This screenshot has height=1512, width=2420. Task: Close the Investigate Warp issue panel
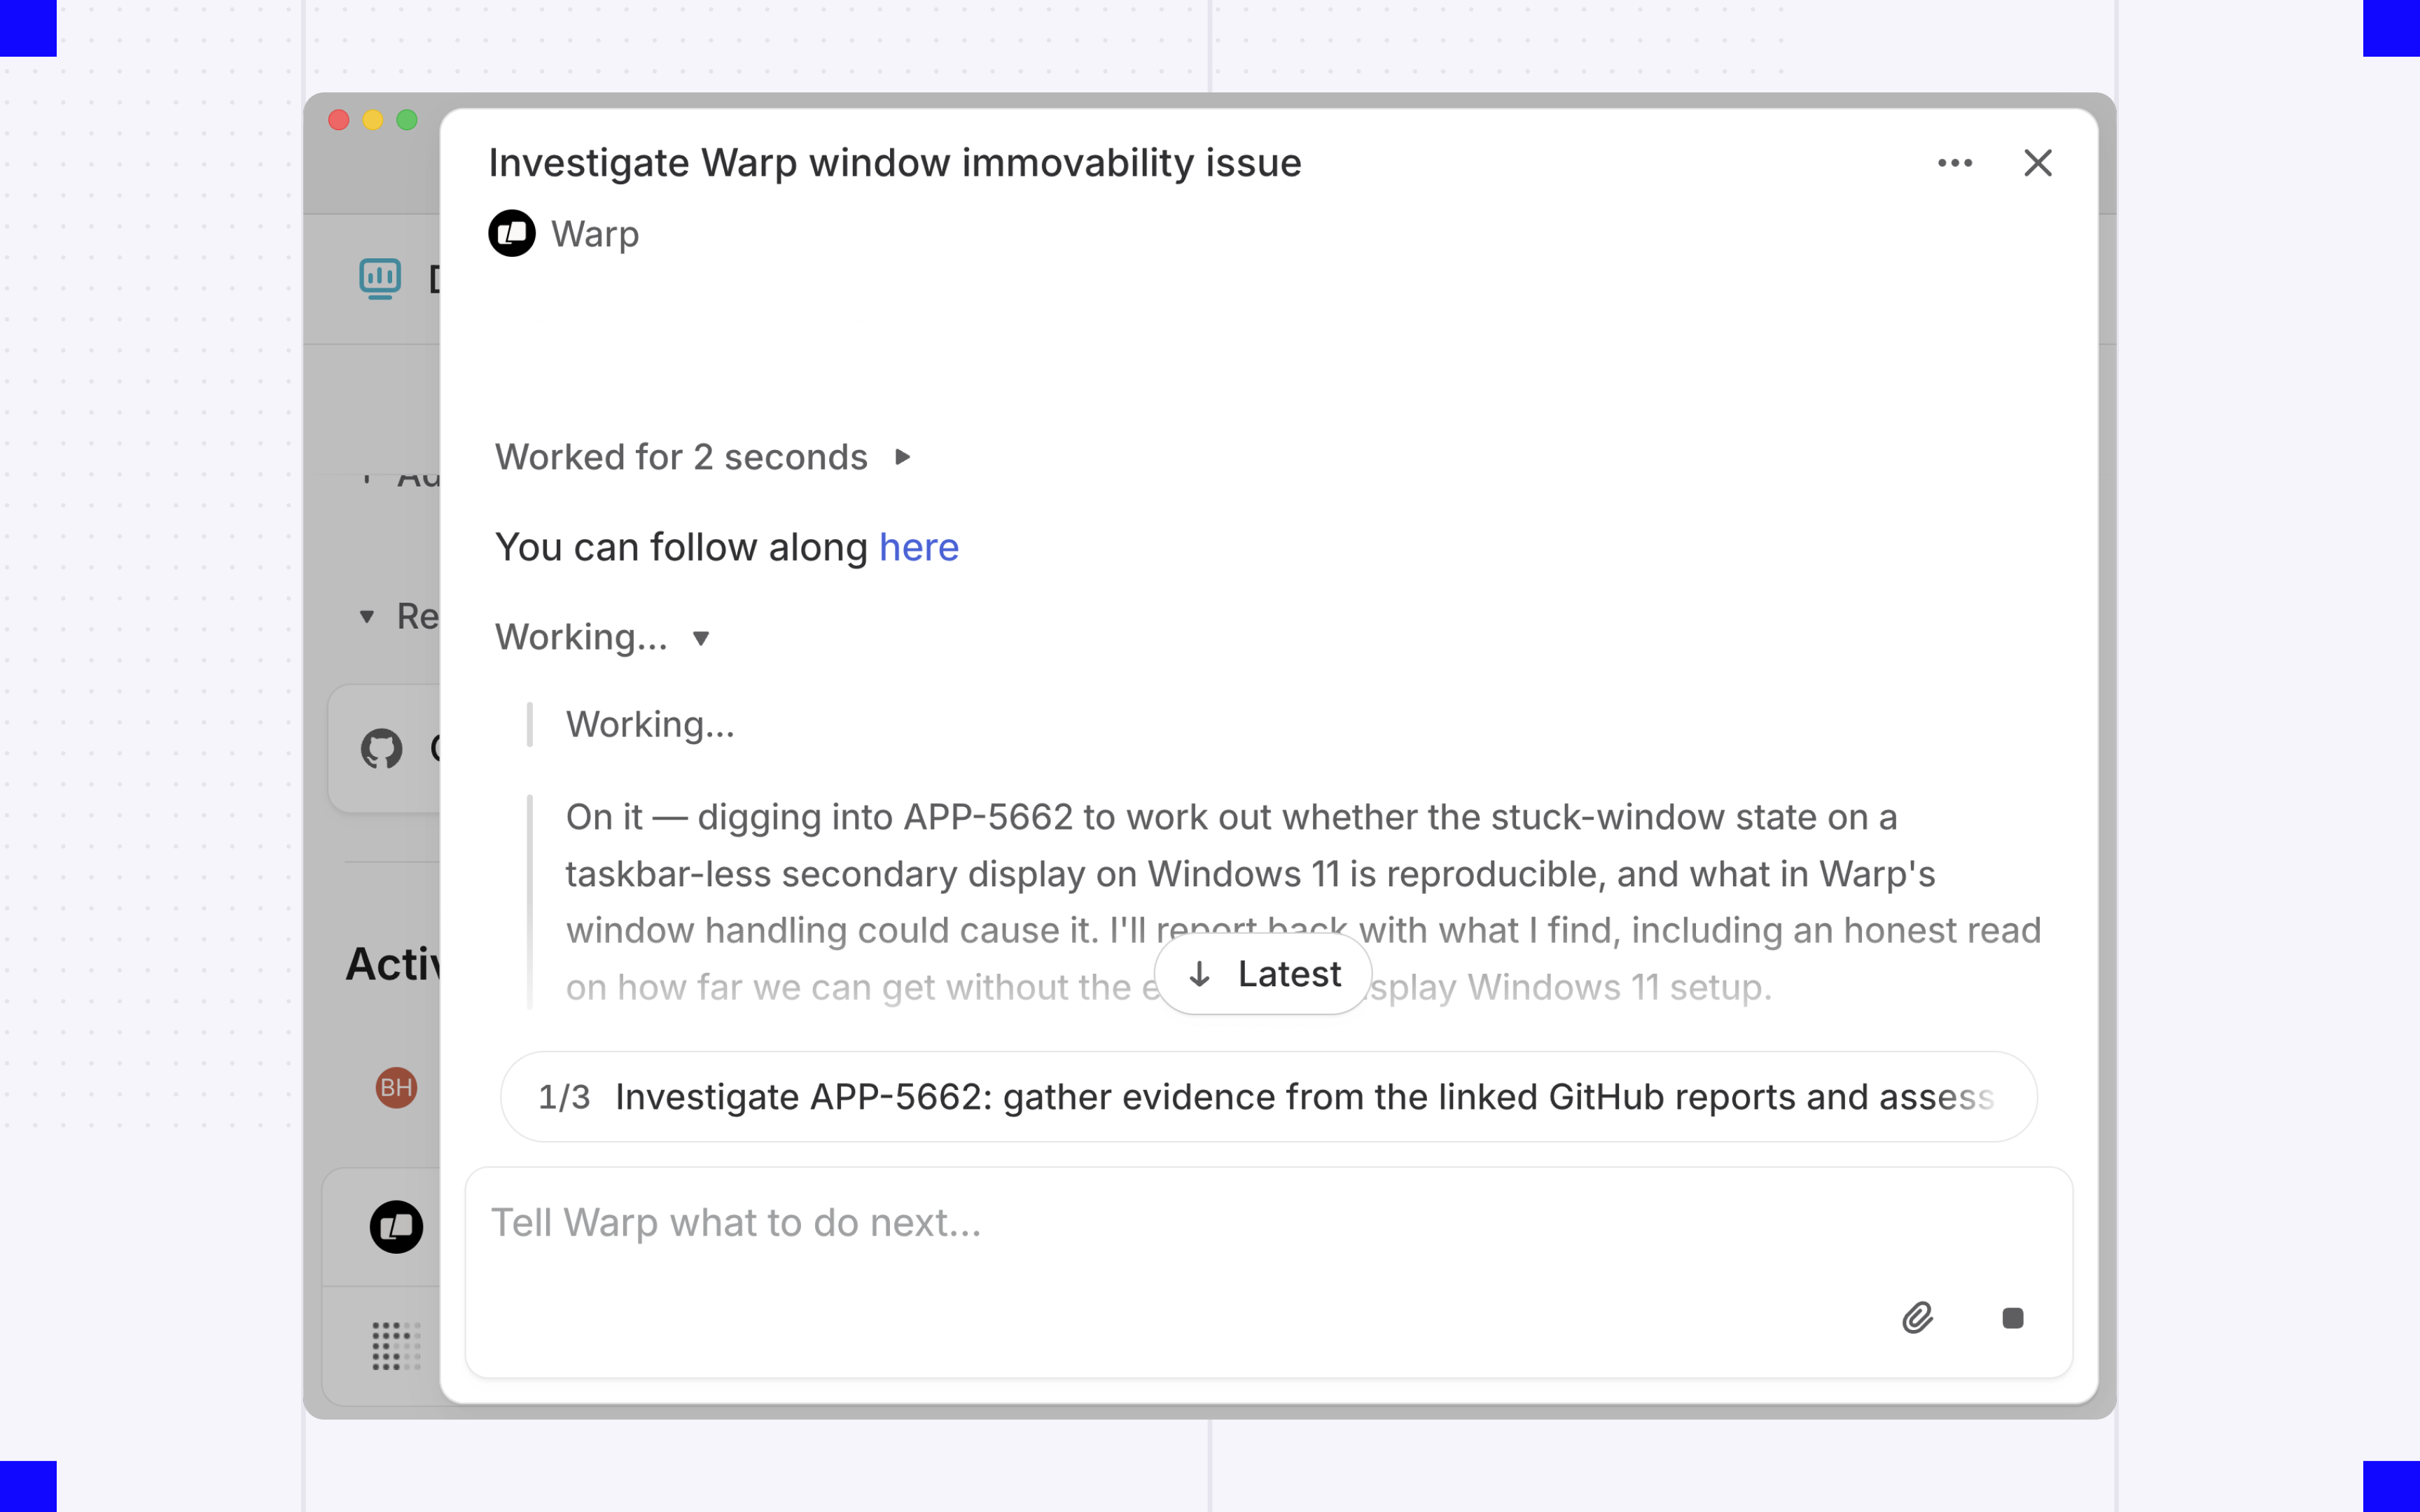coord(2038,163)
